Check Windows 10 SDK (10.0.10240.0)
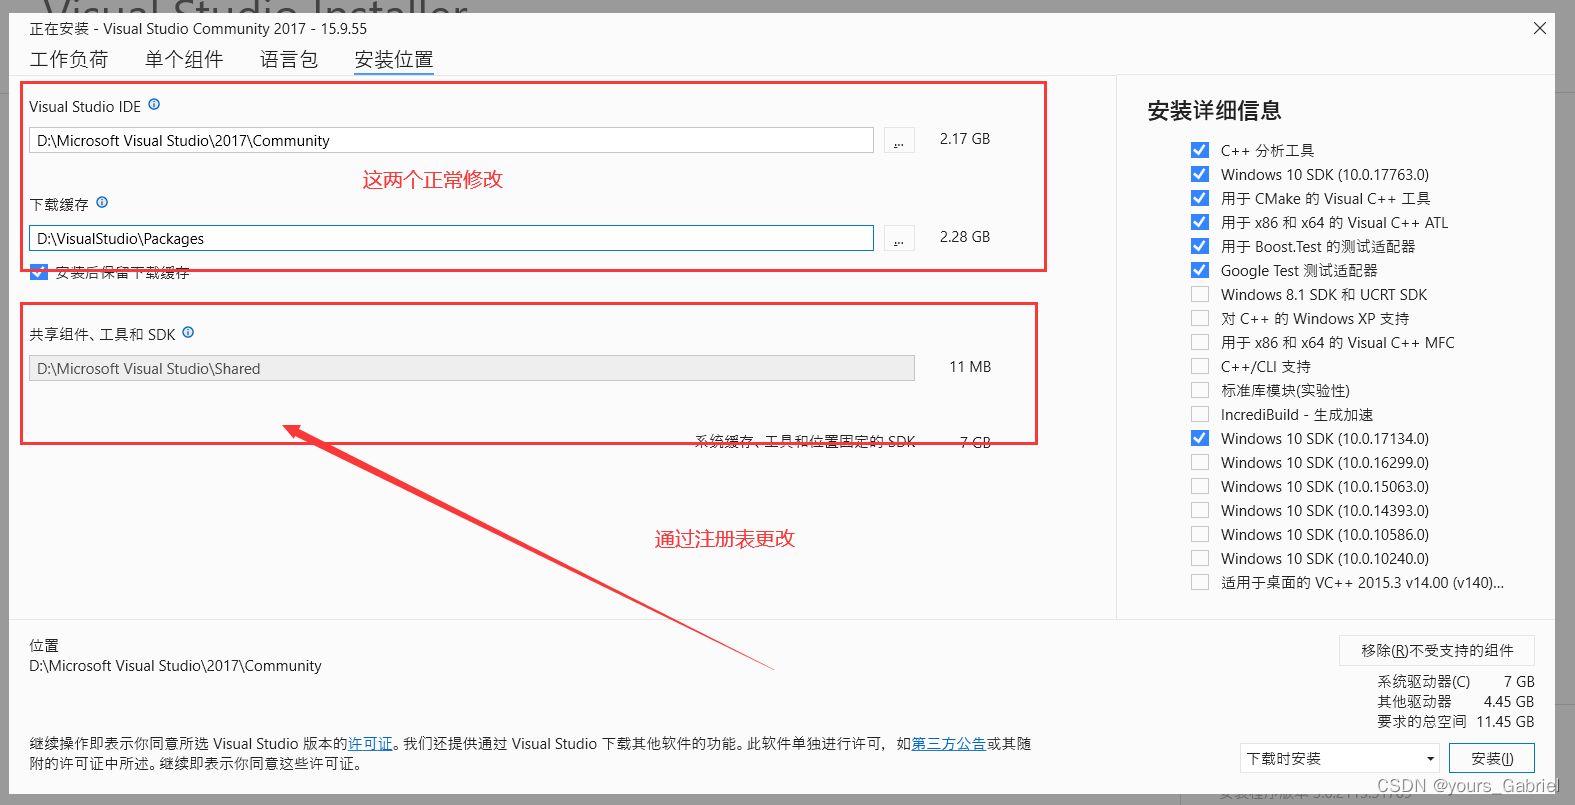Image resolution: width=1575 pixels, height=805 pixels. (1200, 558)
